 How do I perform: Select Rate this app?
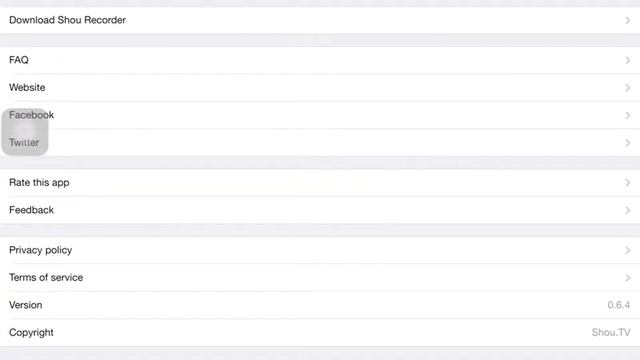point(320,182)
